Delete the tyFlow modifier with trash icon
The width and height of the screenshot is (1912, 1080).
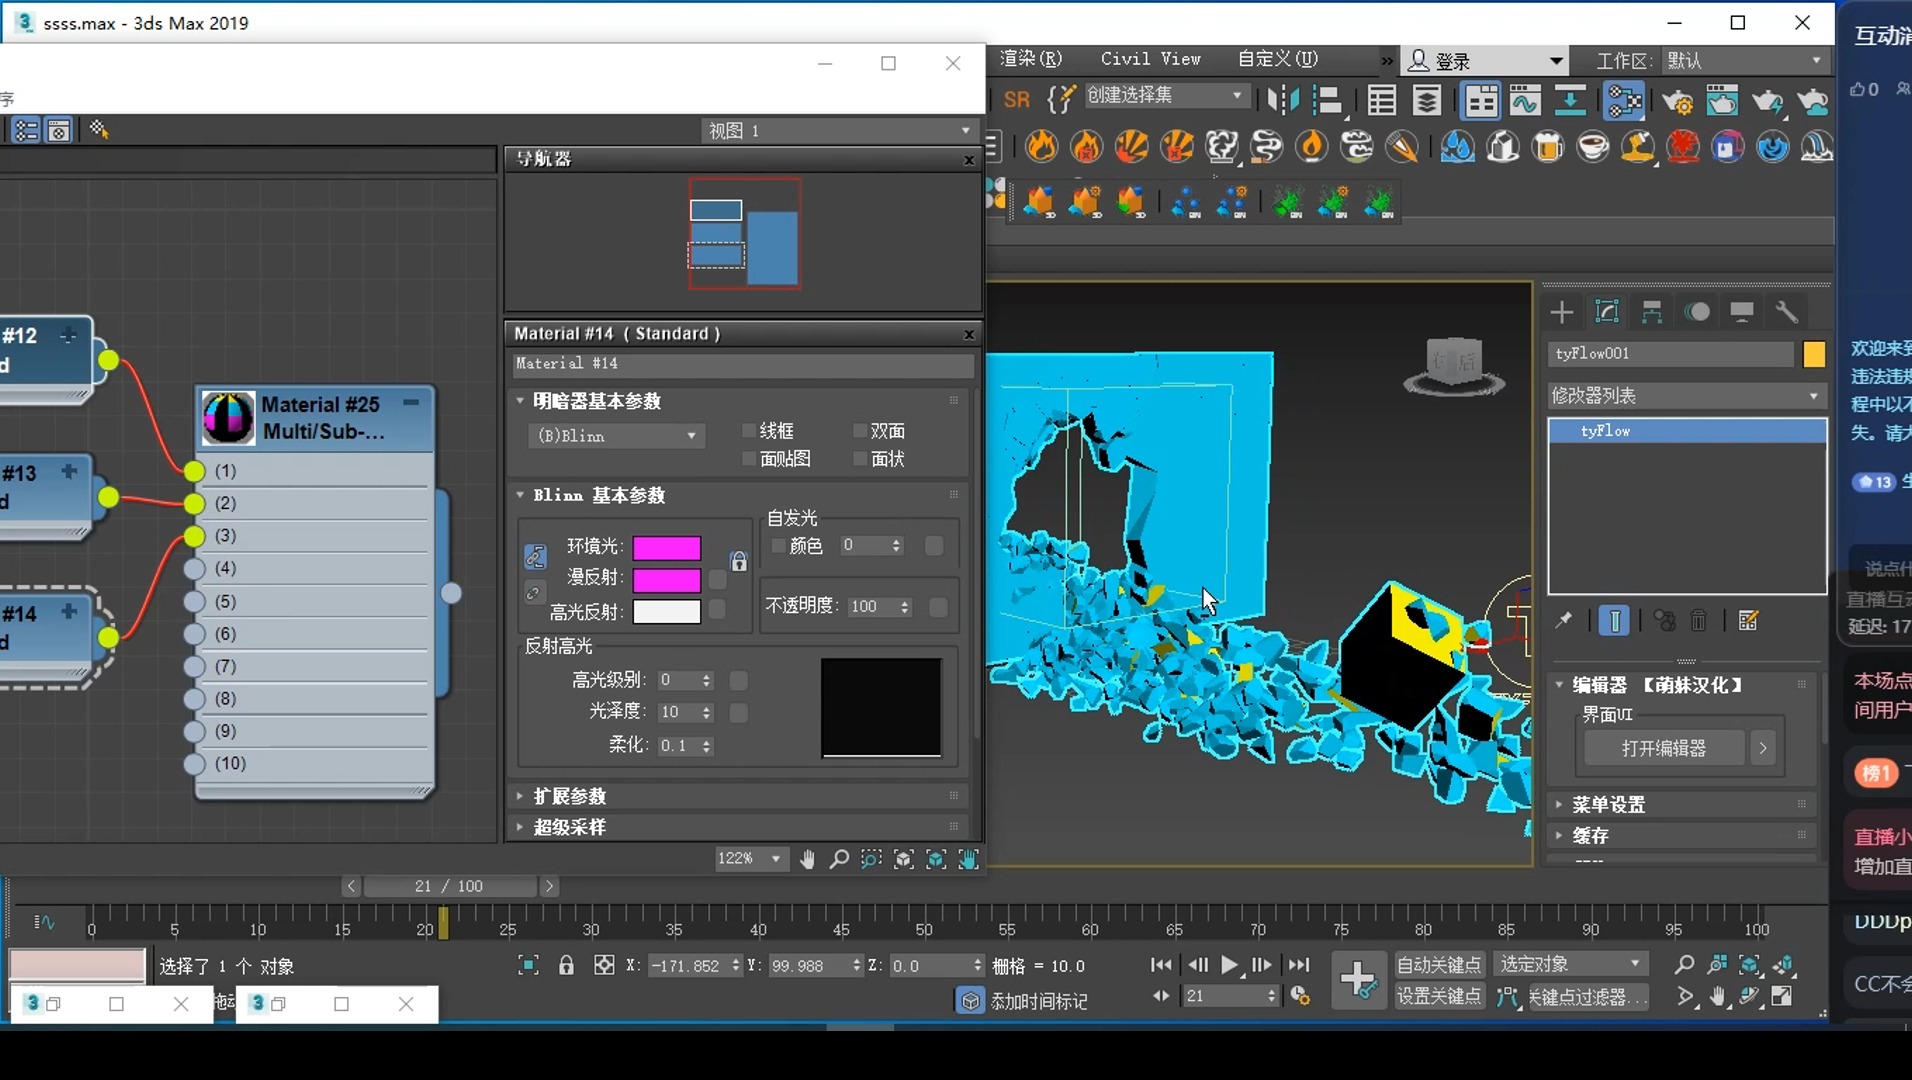point(1700,620)
